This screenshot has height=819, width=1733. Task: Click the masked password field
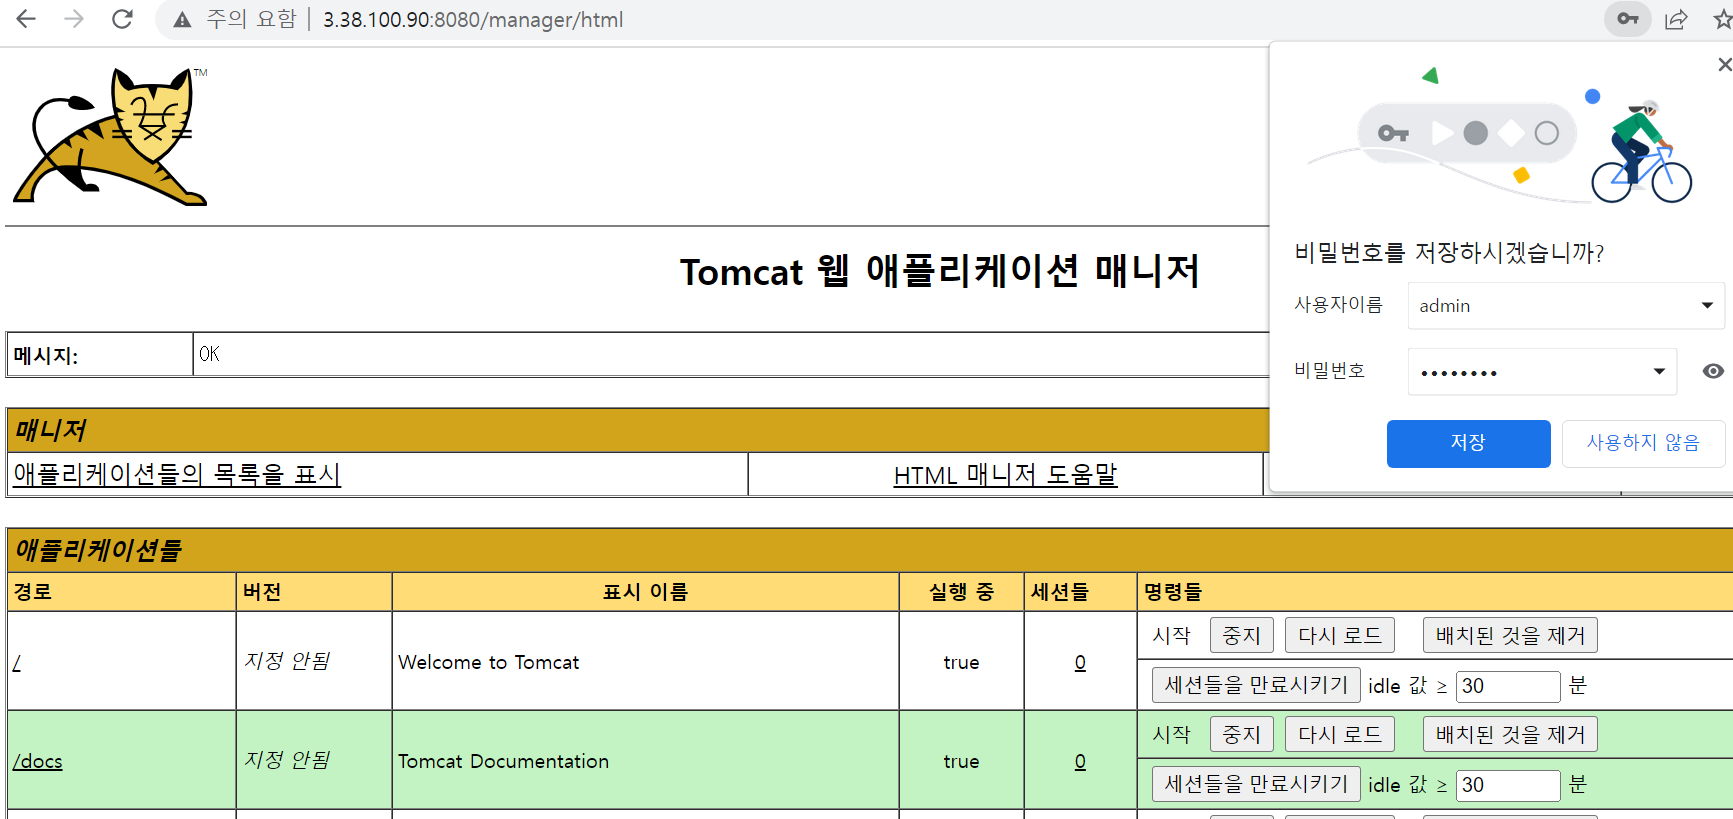1543,371
